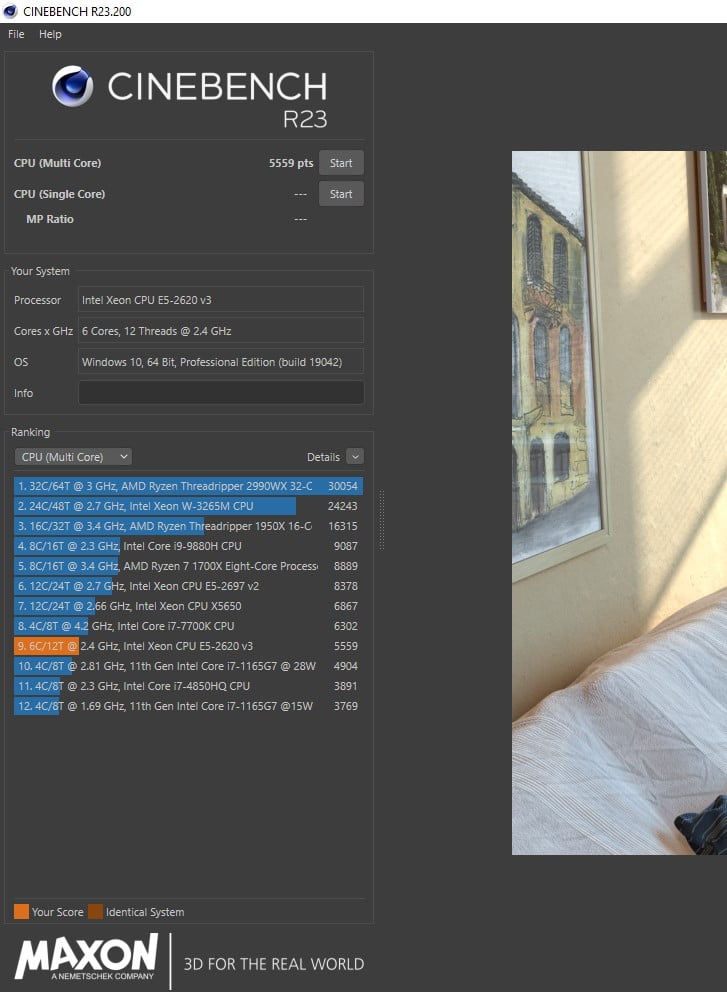Open the Help menu
The width and height of the screenshot is (727, 992).
click(x=50, y=34)
